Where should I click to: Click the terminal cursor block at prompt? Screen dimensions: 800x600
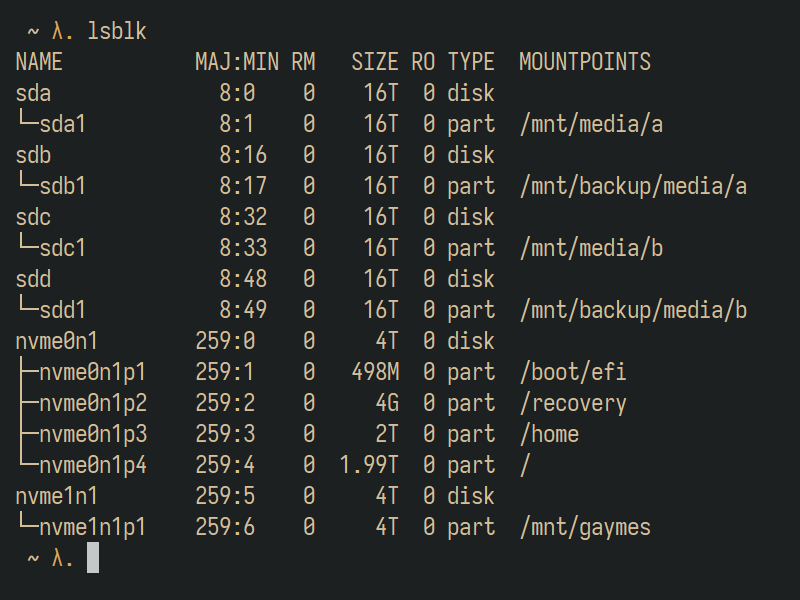coord(93,558)
